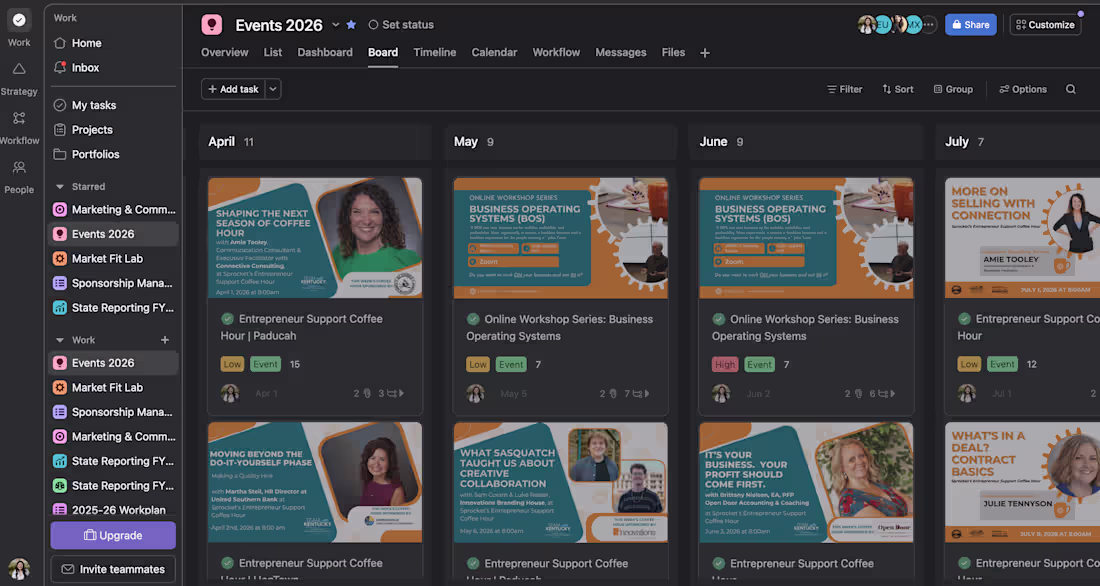Unstar the Events 2026 project
The height and width of the screenshot is (586, 1100).
[x=351, y=25]
